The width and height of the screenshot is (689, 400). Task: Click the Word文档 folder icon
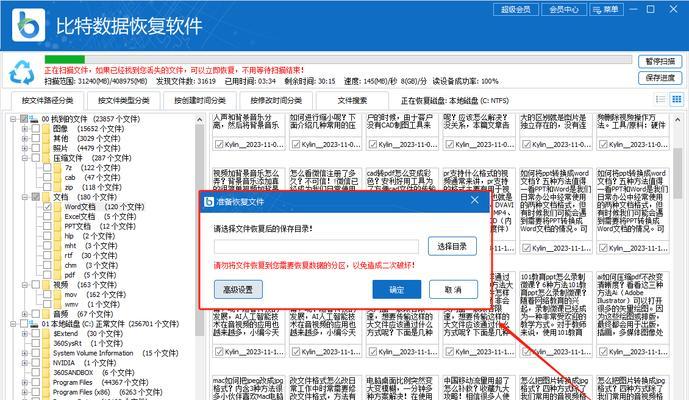(58, 207)
